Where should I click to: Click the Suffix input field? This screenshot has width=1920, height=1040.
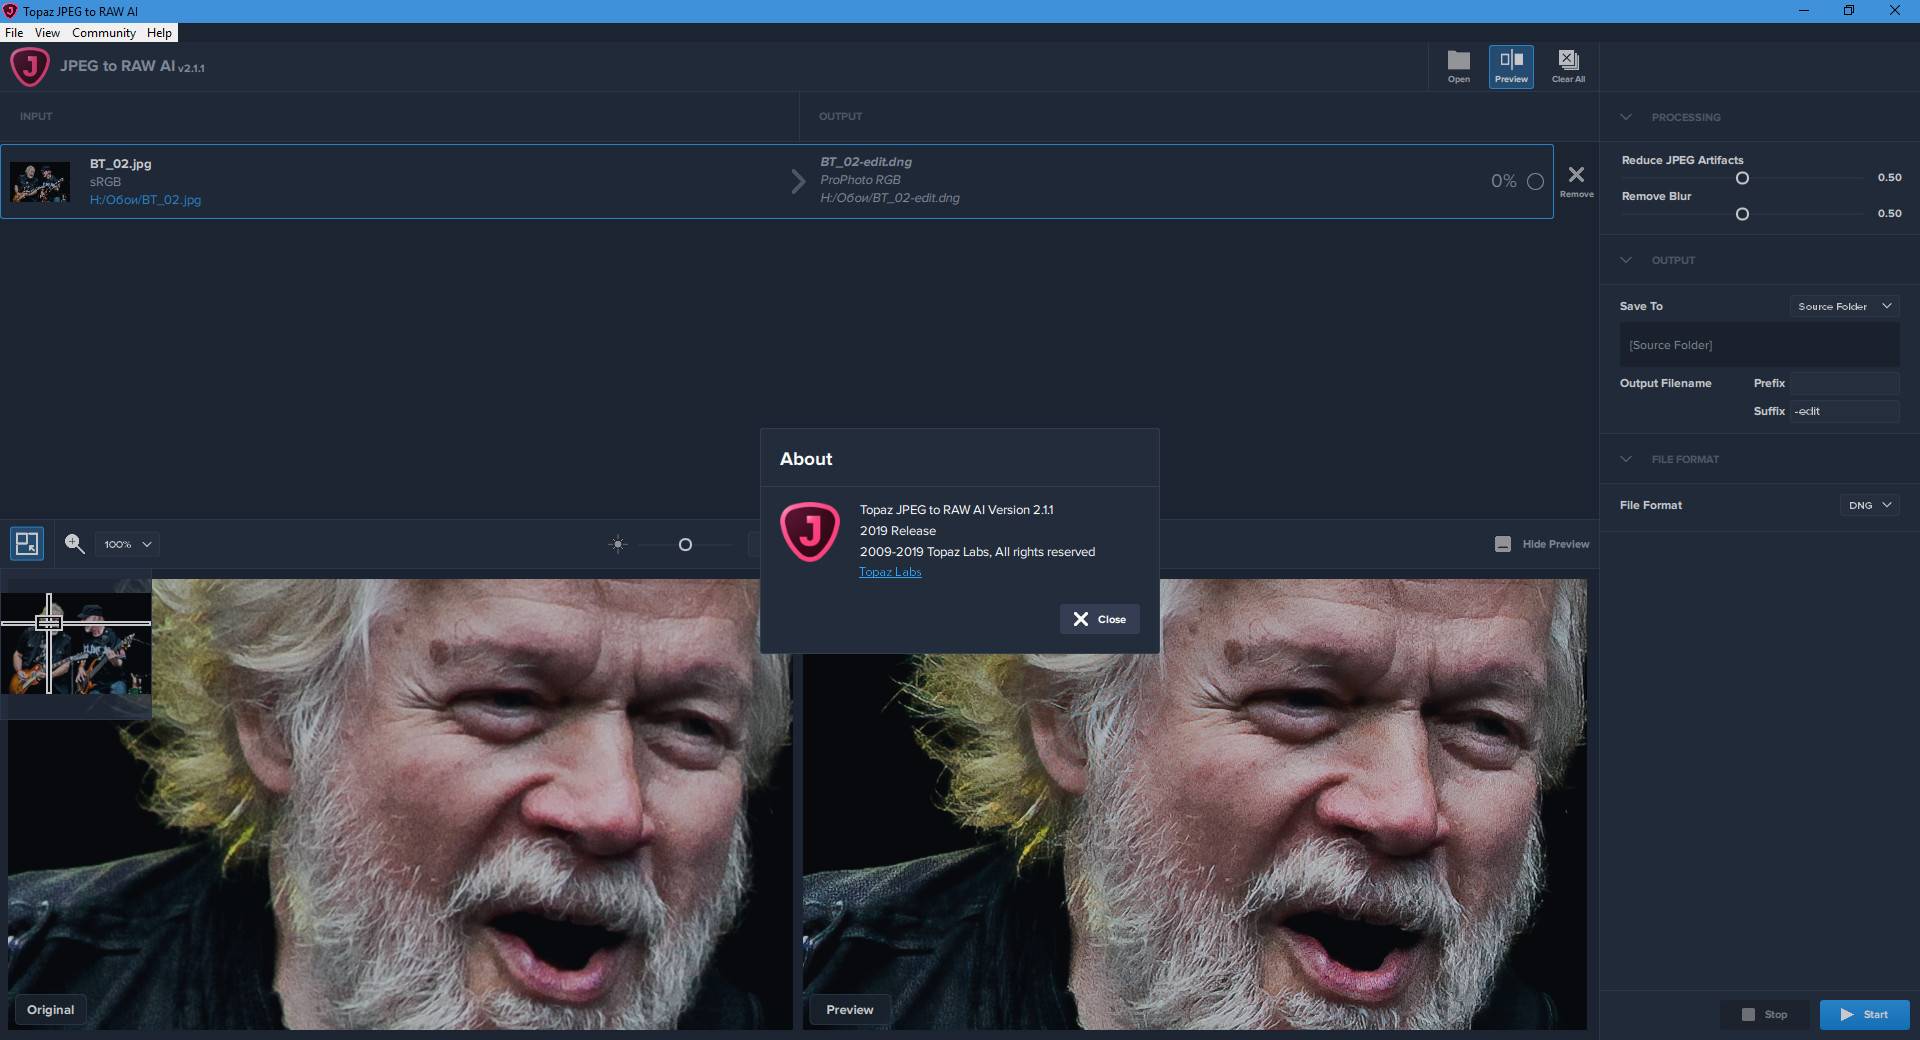1844,411
